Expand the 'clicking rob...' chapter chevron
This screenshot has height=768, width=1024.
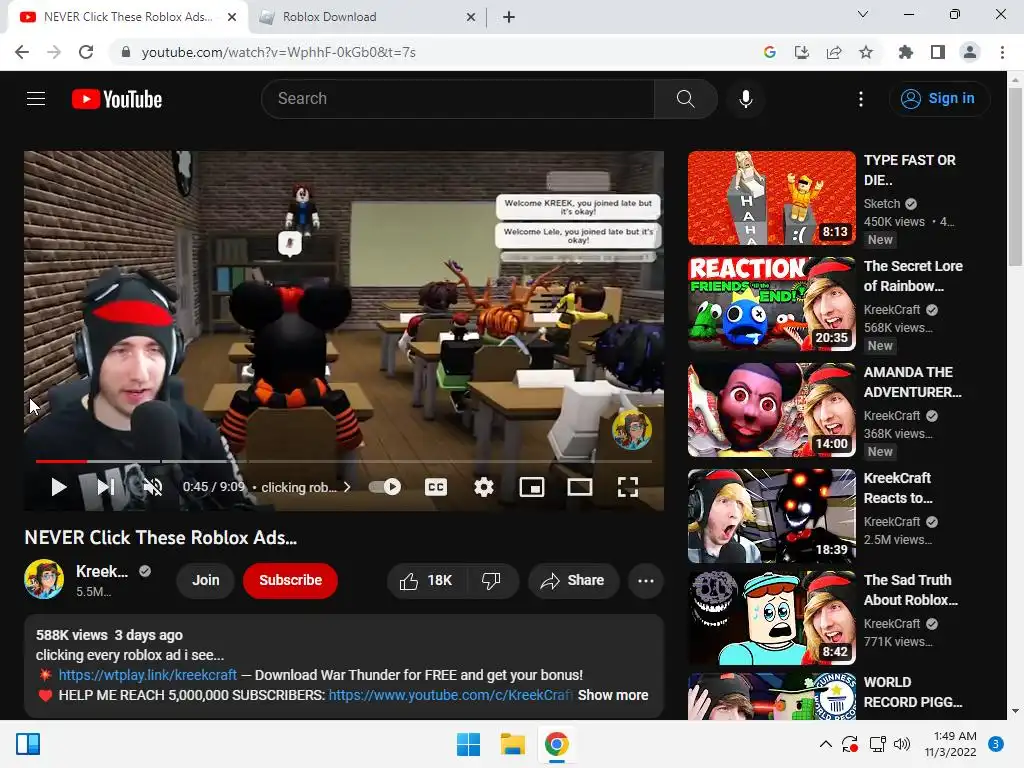pyautogui.click(x=347, y=487)
